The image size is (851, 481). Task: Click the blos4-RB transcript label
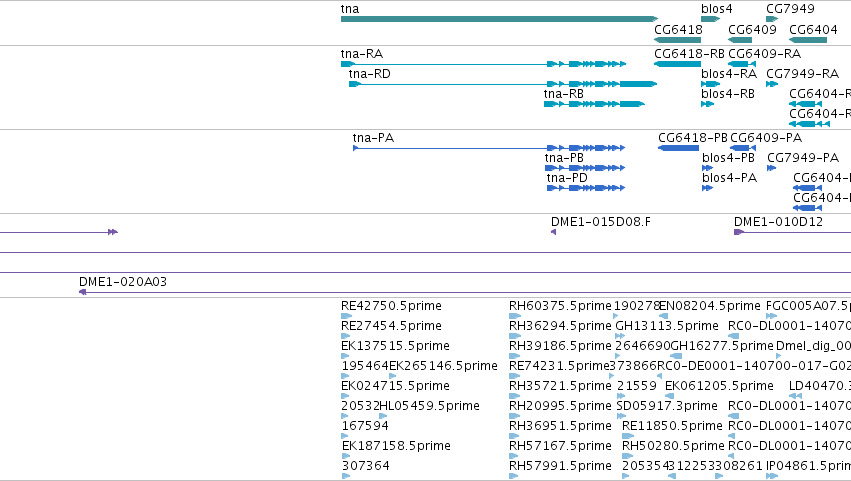click(728, 94)
